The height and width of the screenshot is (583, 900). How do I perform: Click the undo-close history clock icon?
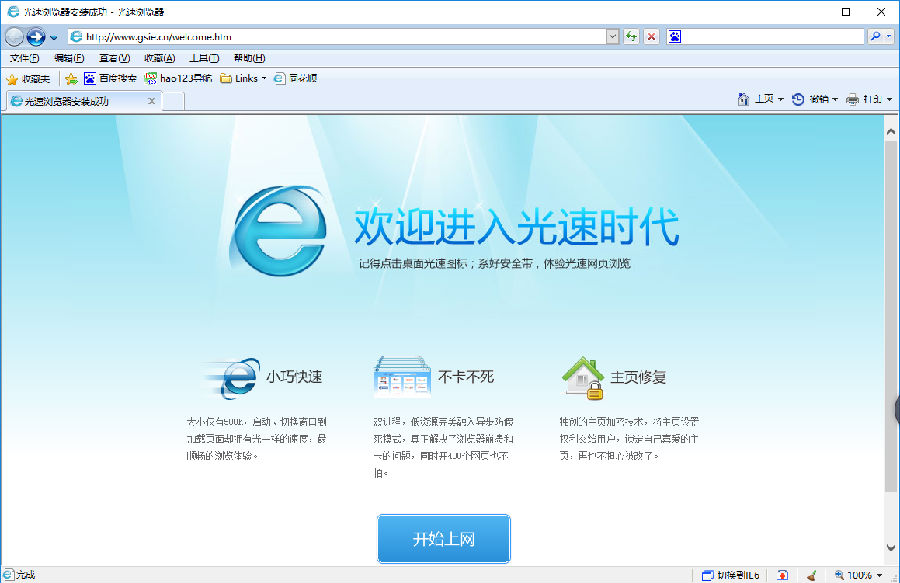[x=798, y=99]
